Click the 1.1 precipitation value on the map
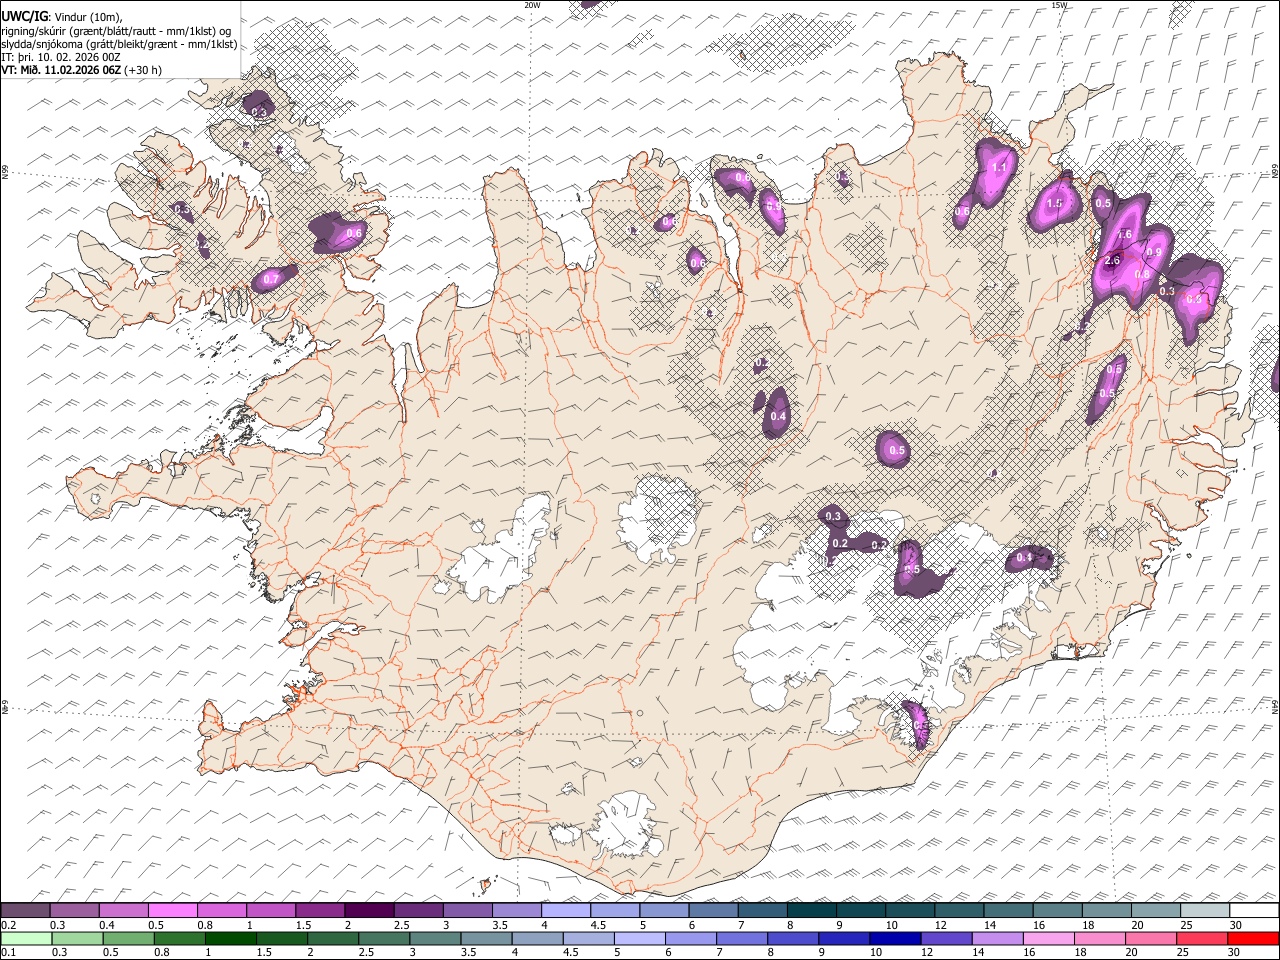This screenshot has height=960, width=1280. point(999,168)
